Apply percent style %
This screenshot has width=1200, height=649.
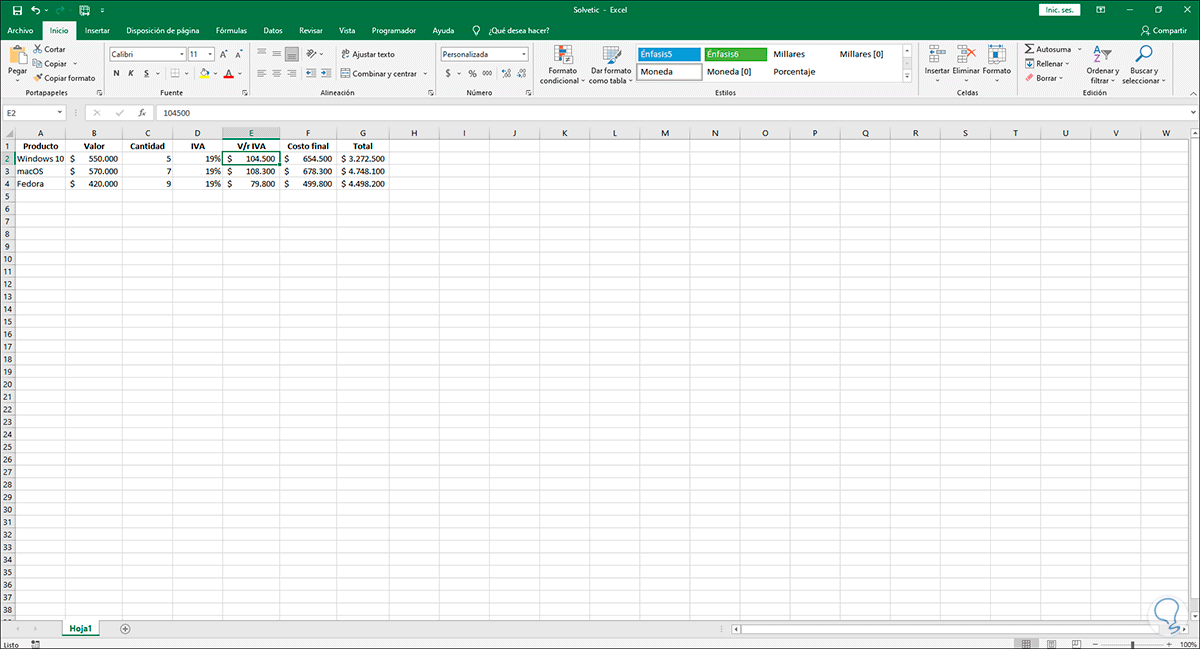click(473, 73)
